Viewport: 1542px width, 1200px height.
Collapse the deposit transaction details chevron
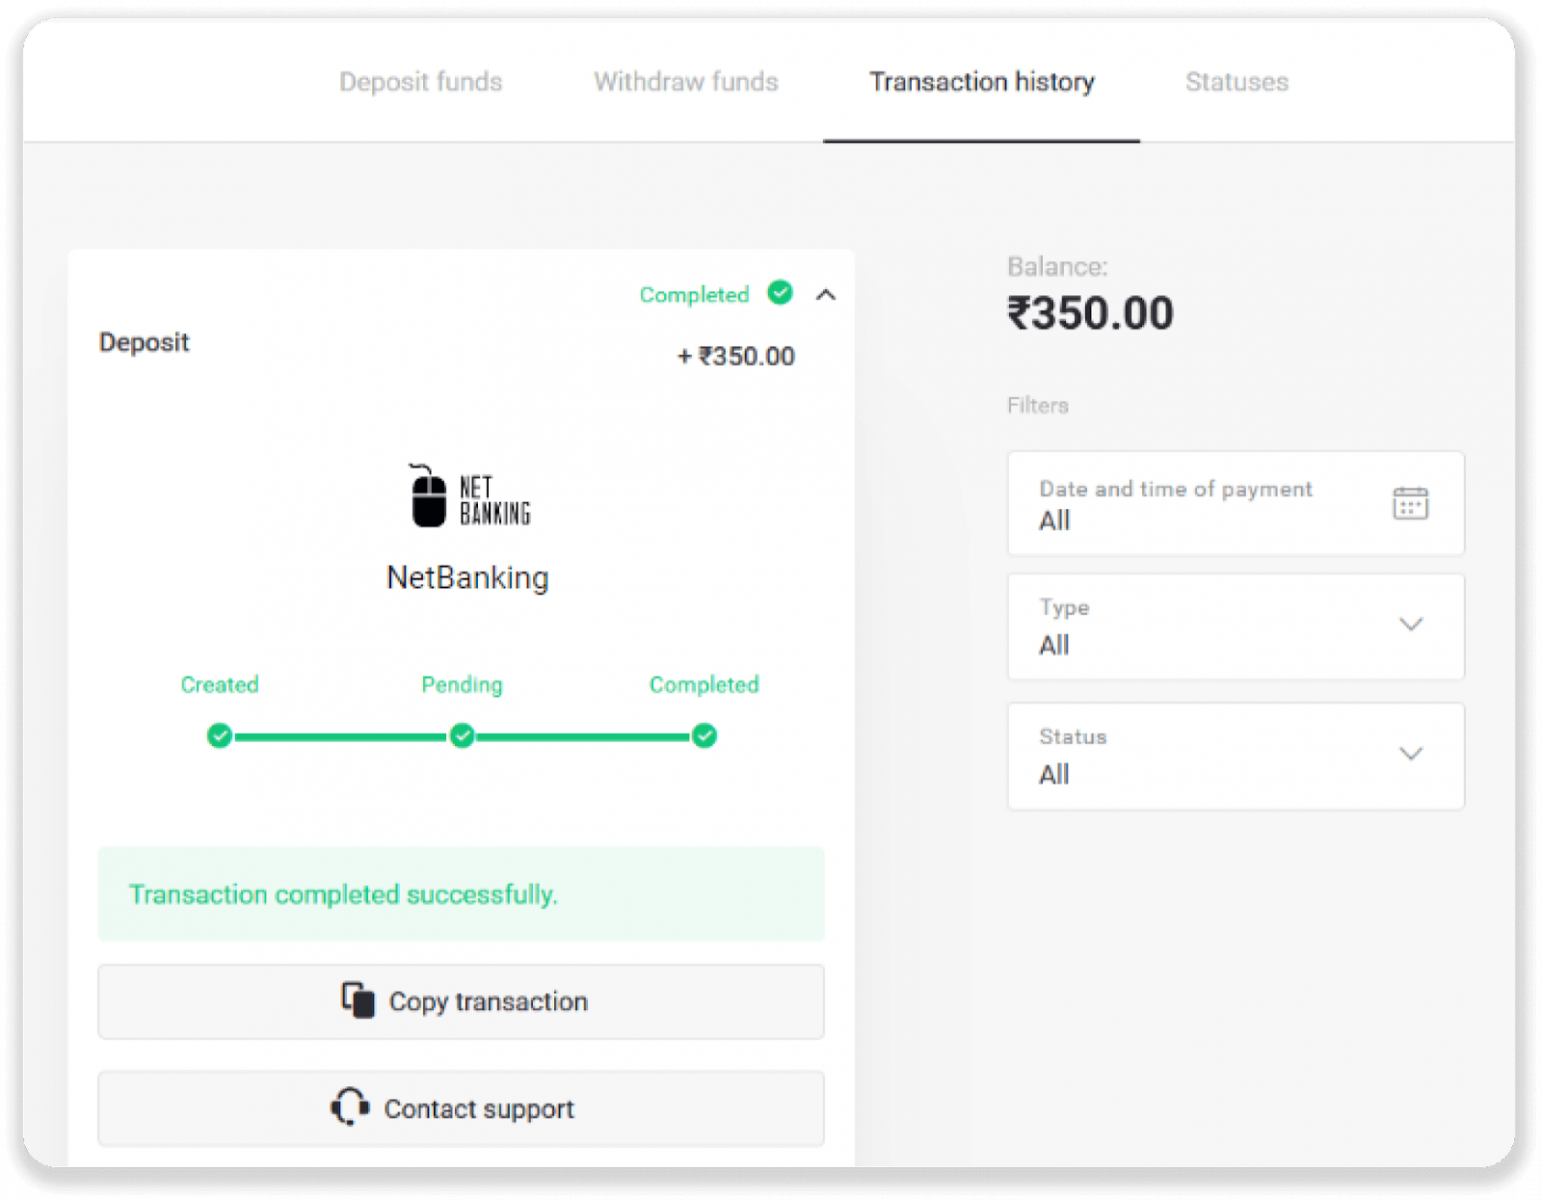tap(826, 294)
